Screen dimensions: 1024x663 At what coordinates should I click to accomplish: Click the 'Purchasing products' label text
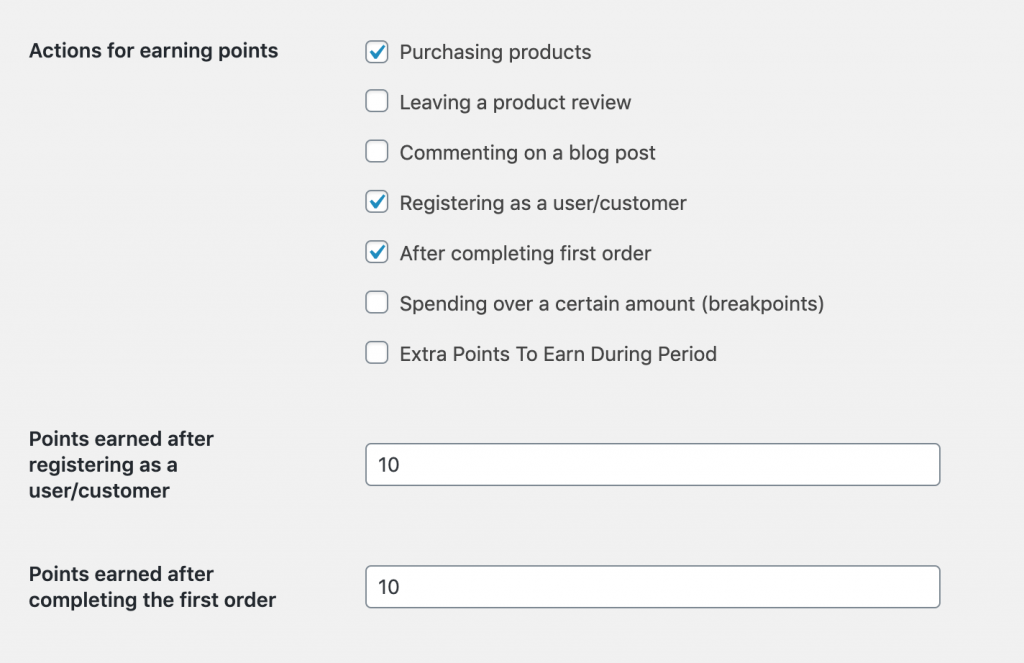(495, 52)
